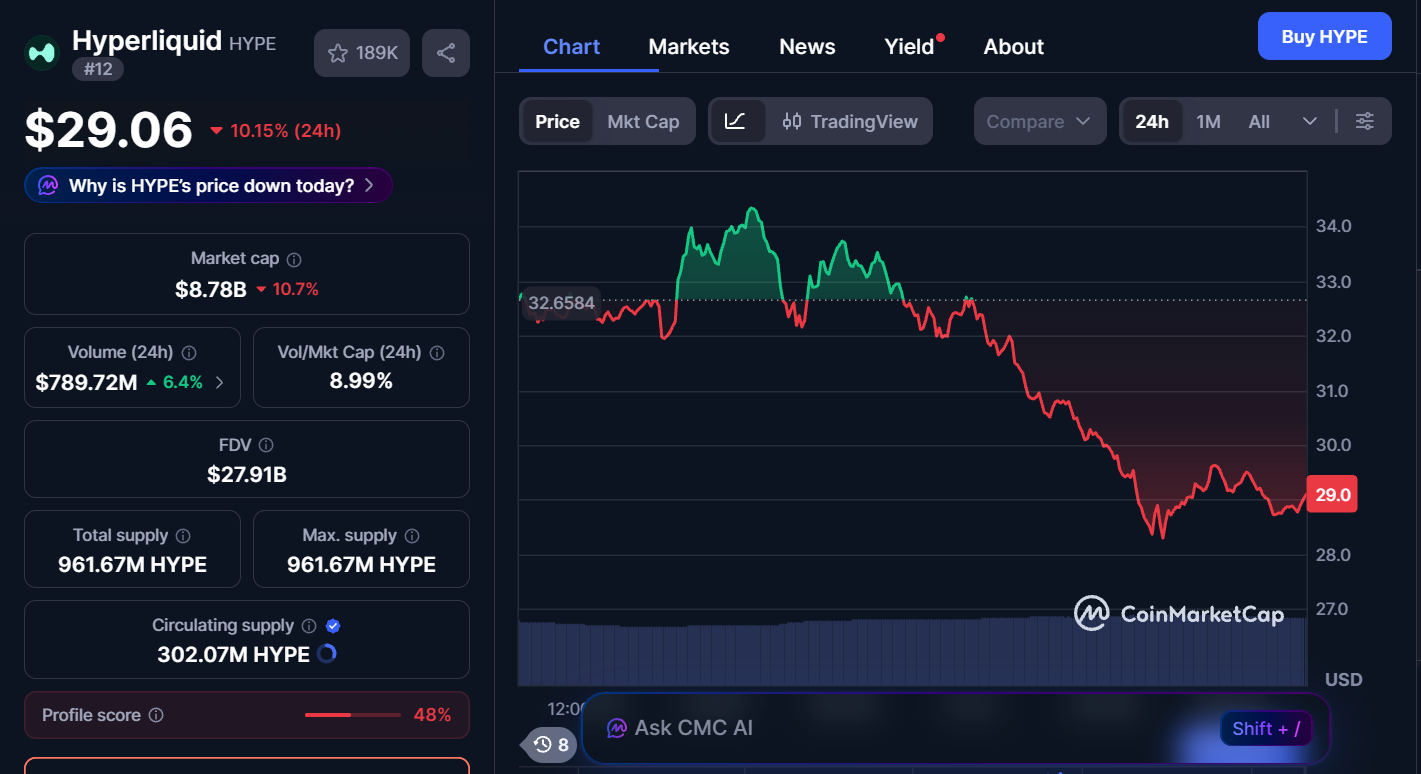1421x774 pixels.
Task: Expand the timeframe chevron dropdown
Action: pos(1311,121)
